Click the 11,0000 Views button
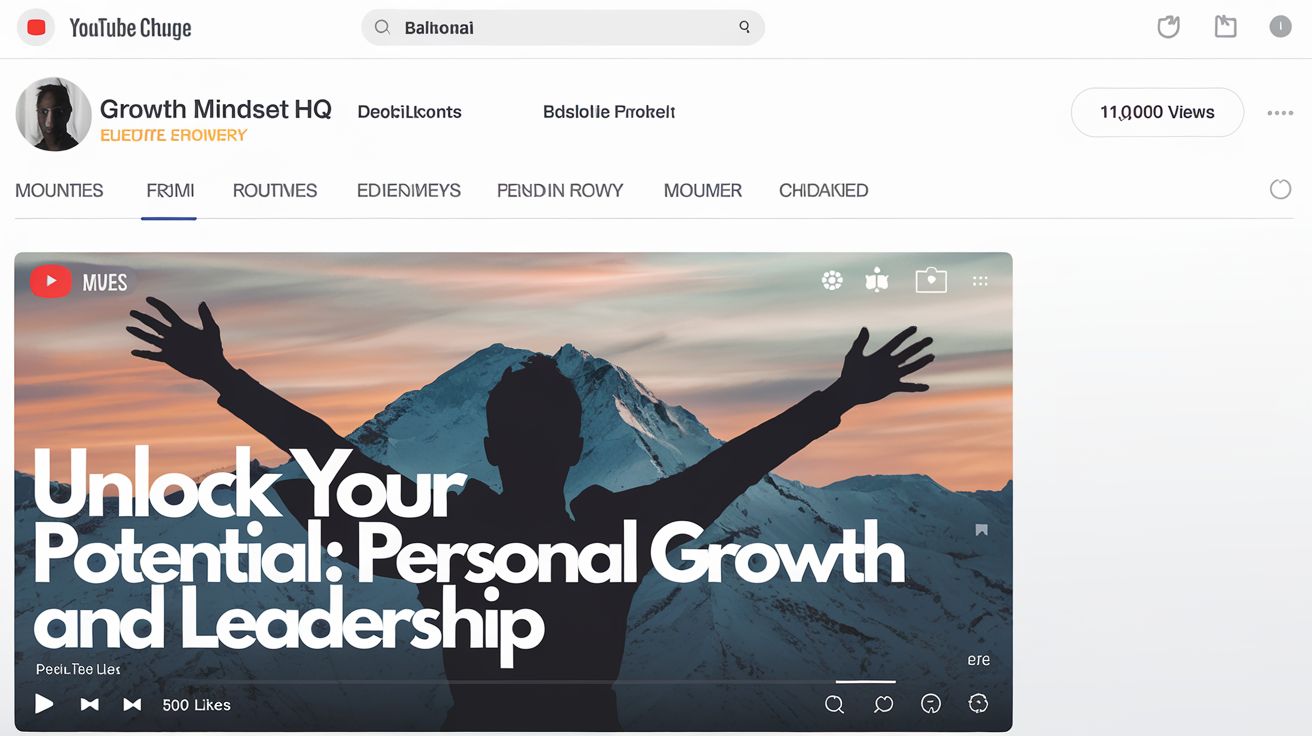 point(1157,112)
